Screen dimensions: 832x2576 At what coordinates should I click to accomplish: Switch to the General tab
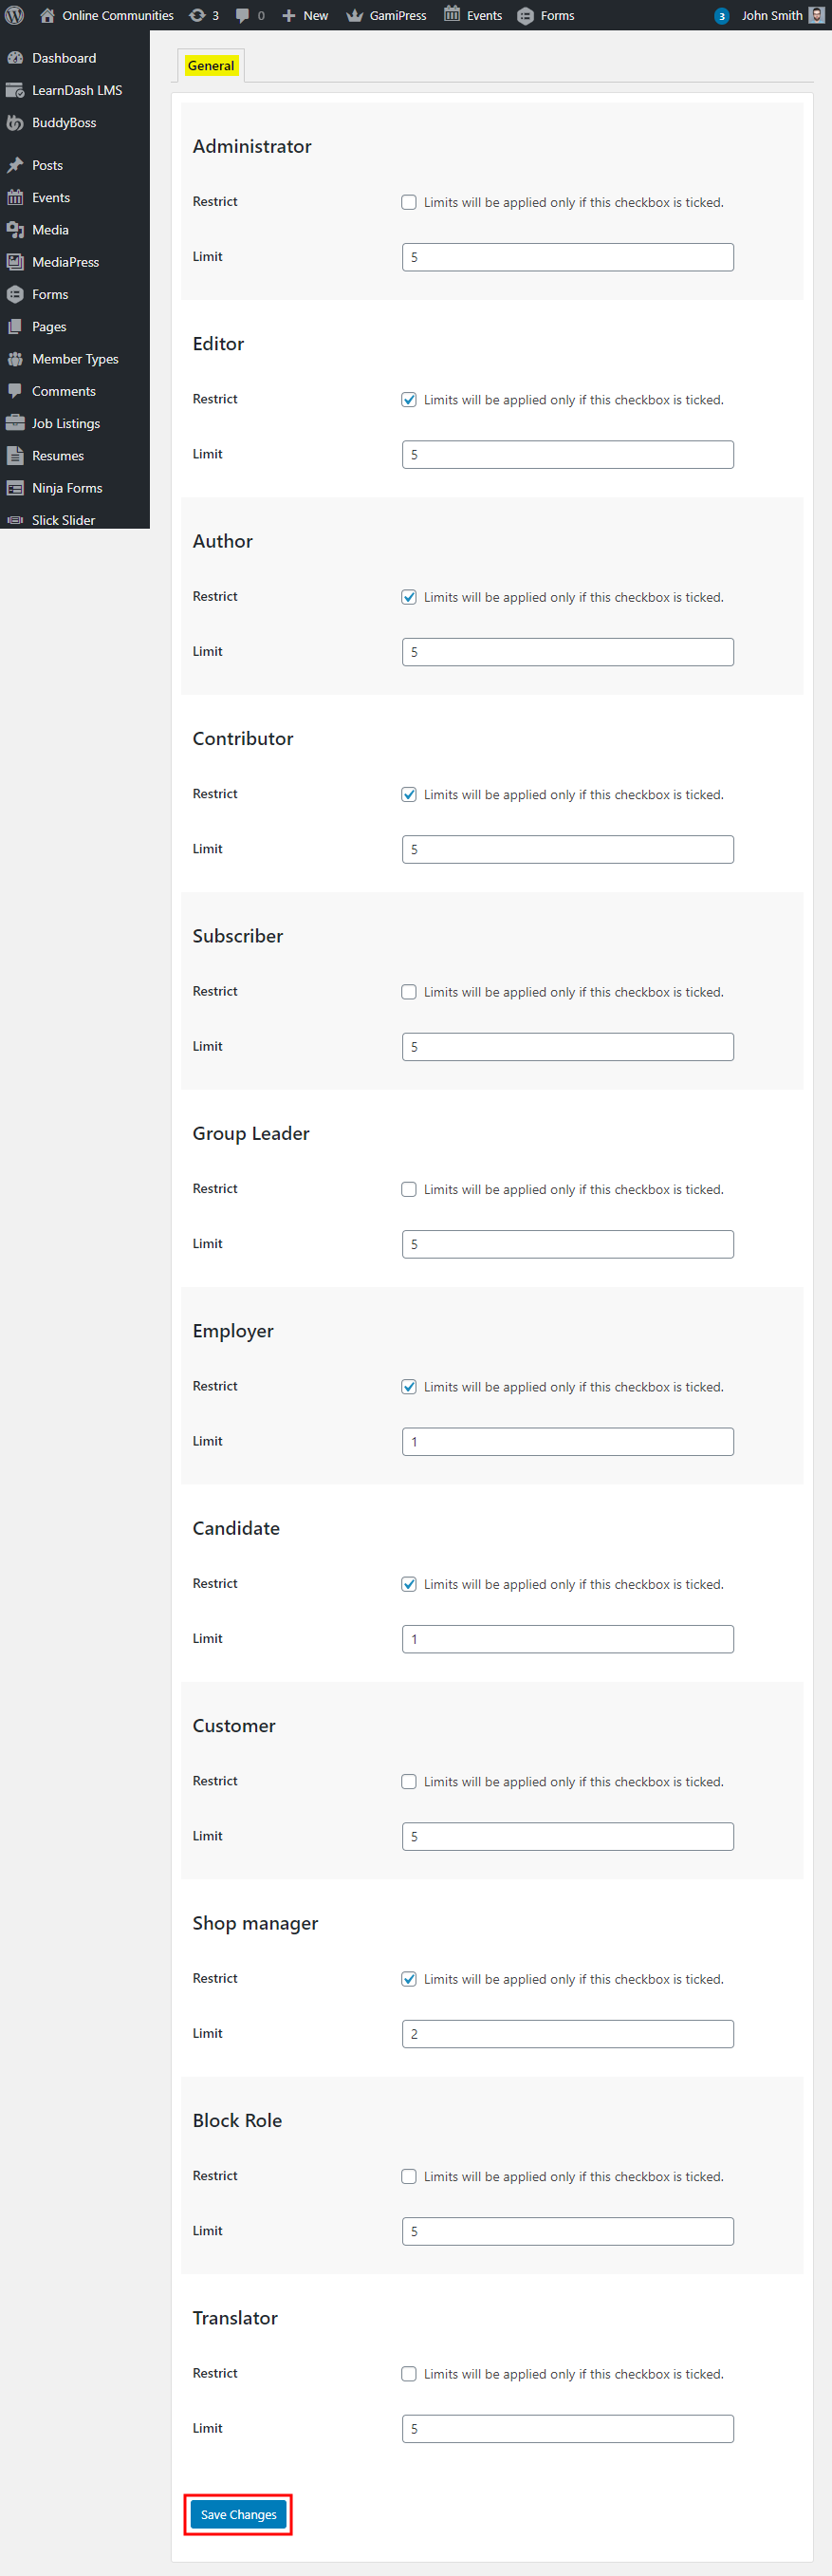(210, 65)
